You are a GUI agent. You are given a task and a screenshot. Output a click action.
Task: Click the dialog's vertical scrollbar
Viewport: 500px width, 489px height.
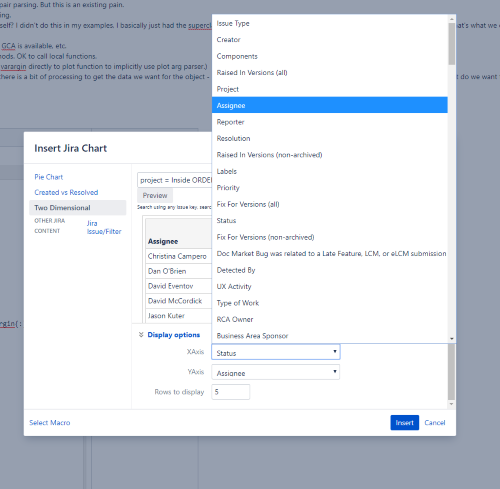click(451, 372)
